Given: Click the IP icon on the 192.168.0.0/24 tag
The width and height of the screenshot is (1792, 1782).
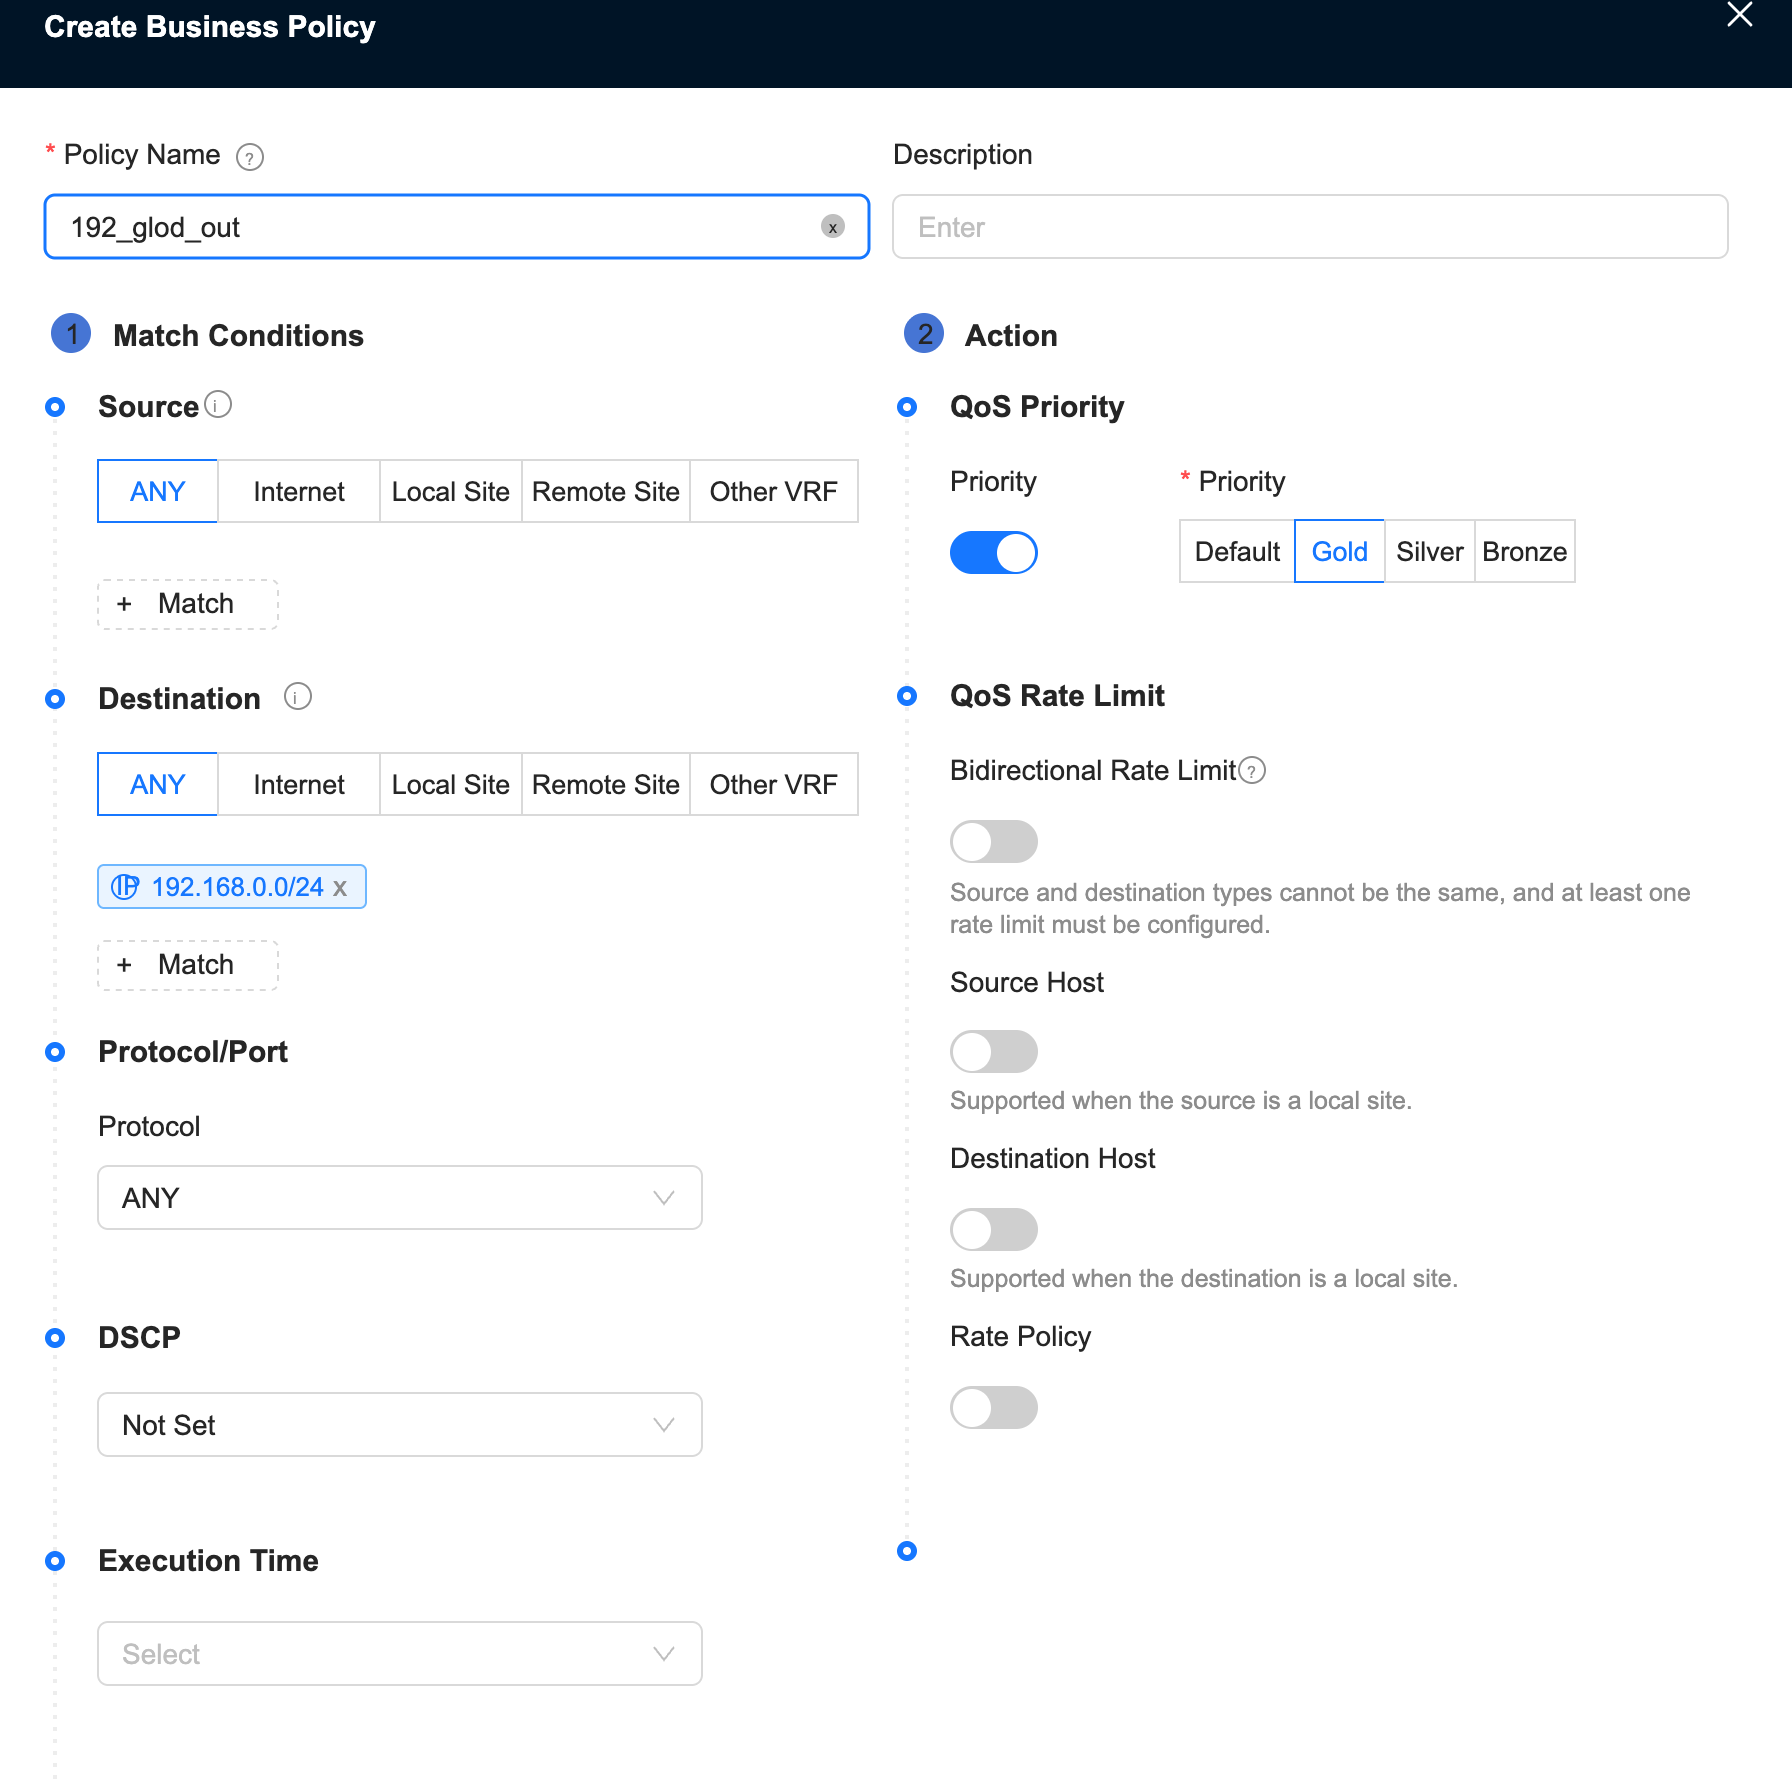Looking at the screenshot, I should tap(125, 887).
